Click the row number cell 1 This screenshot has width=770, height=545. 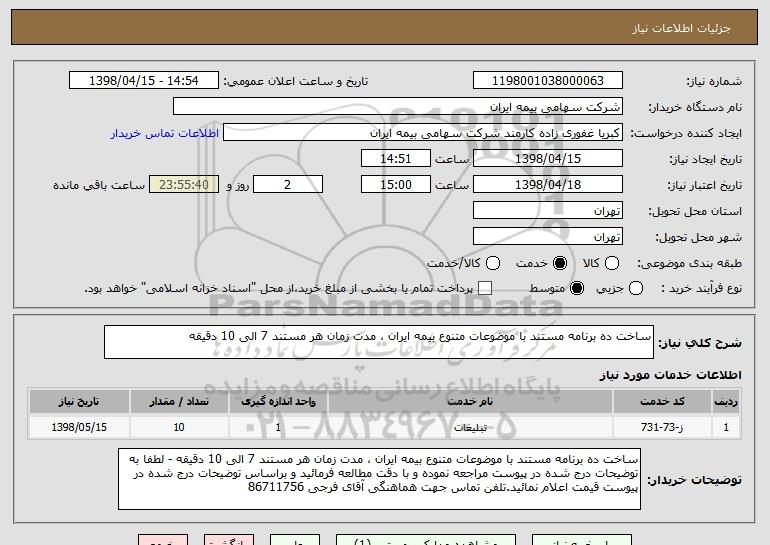click(x=726, y=427)
